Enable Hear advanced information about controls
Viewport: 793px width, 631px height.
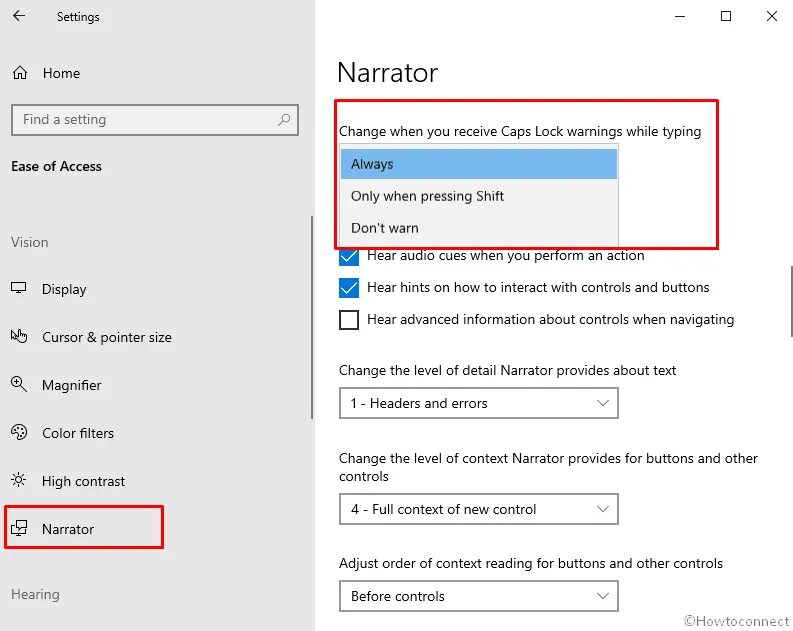click(x=349, y=320)
